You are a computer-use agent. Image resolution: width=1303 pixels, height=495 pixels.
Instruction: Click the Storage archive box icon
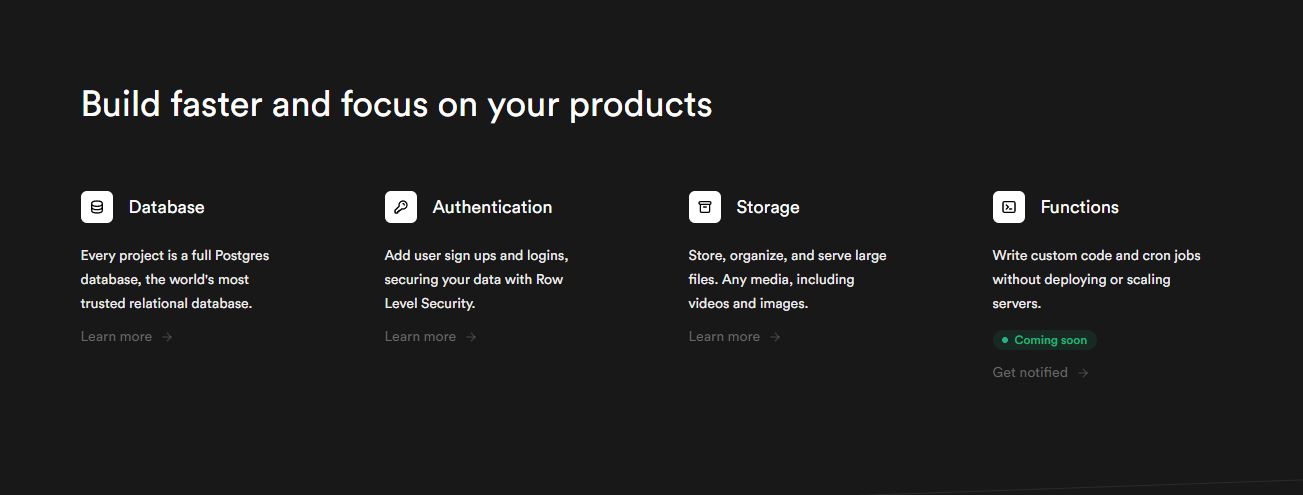point(705,207)
